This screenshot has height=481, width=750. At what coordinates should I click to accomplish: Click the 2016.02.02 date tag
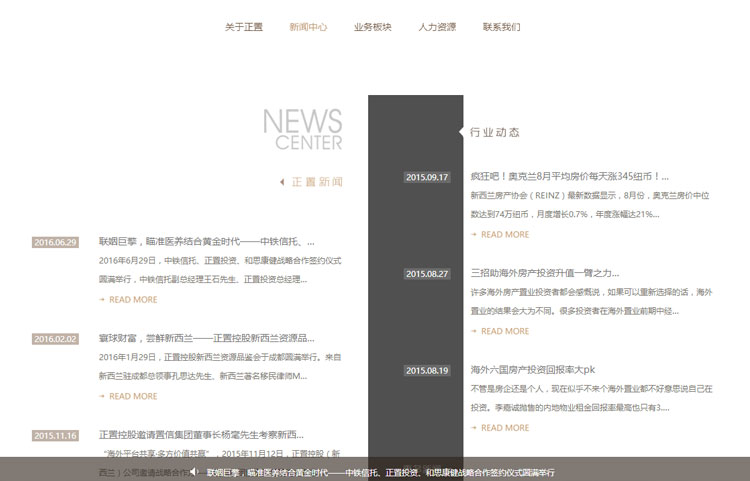[55, 339]
